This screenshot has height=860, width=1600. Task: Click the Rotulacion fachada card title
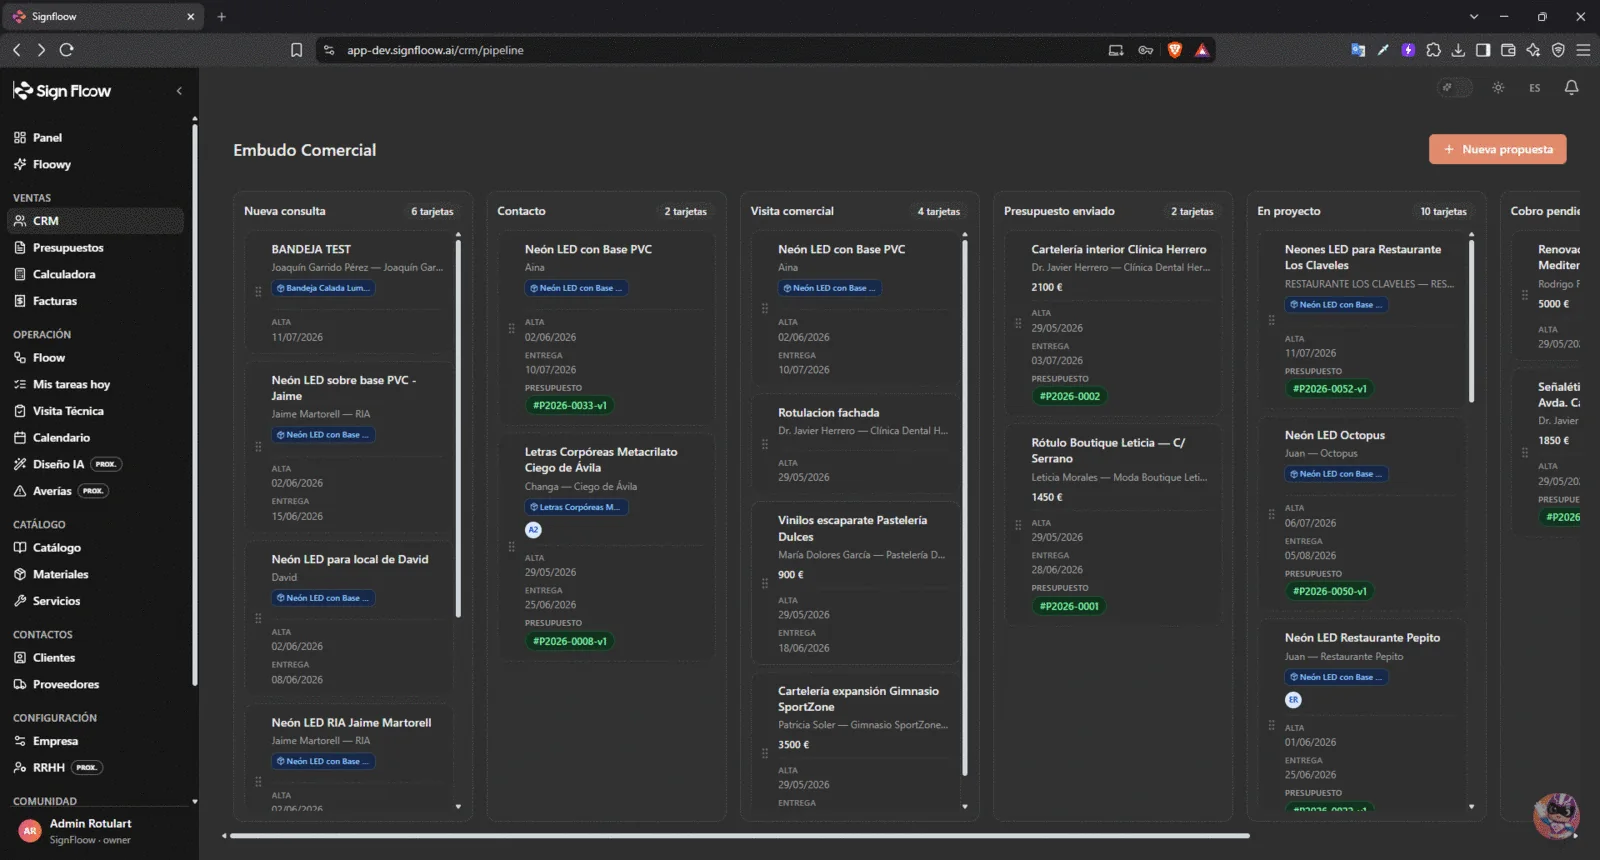(x=829, y=413)
